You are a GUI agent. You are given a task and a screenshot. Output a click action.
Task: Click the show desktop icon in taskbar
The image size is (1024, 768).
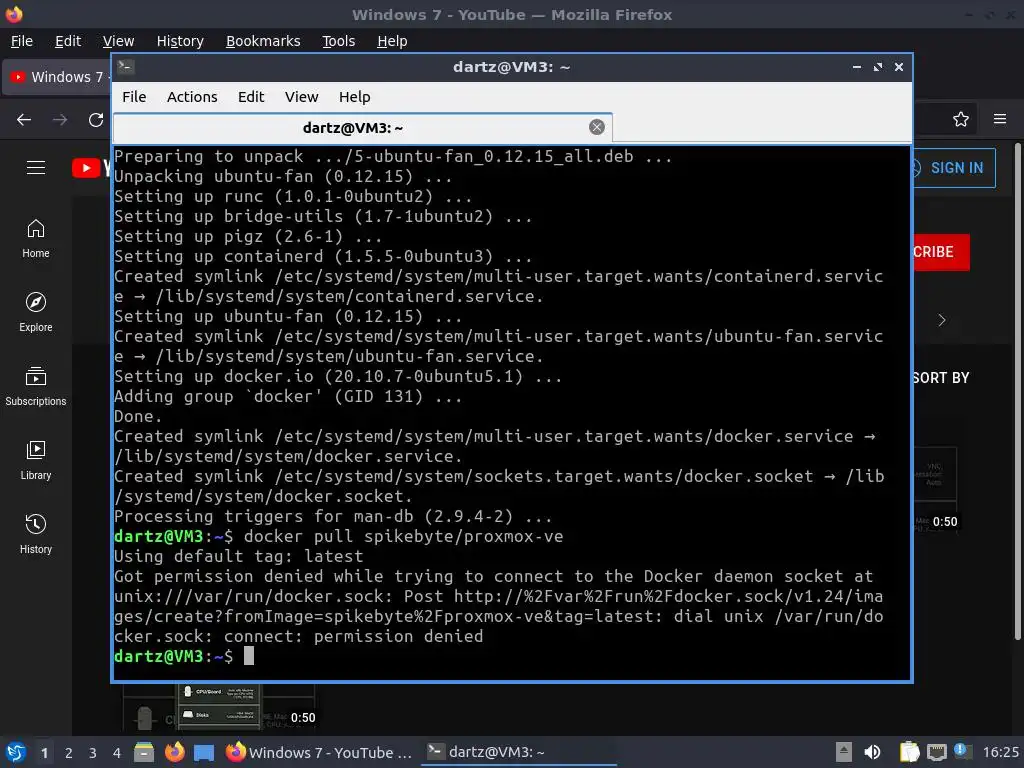click(x=204, y=753)
